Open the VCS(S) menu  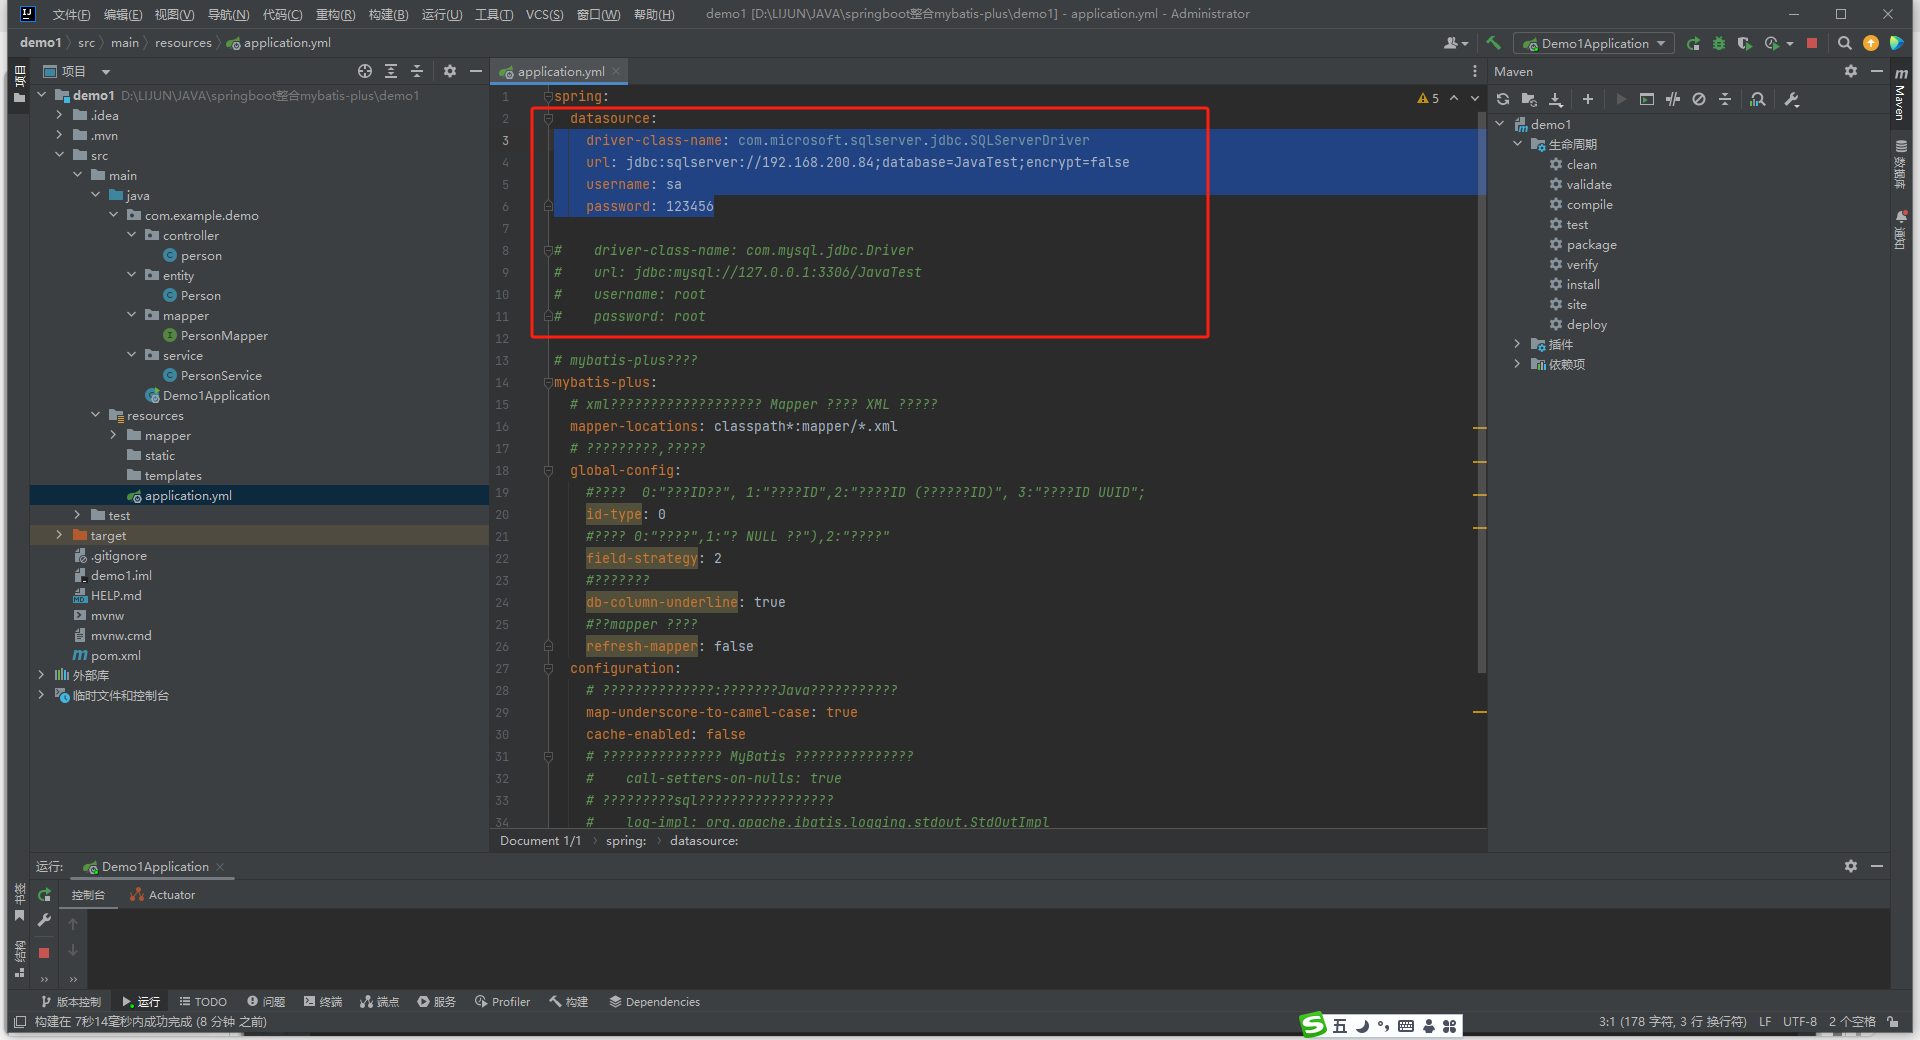point(544,14)
